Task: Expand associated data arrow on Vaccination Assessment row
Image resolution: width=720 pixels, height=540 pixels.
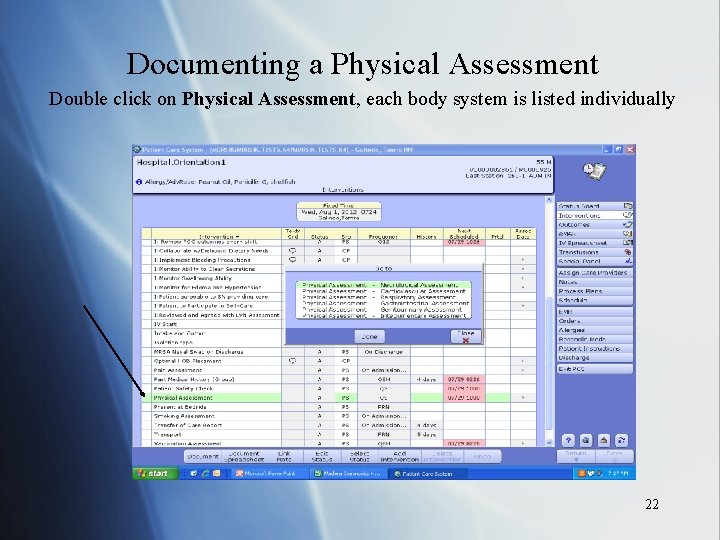Action: 523,444
